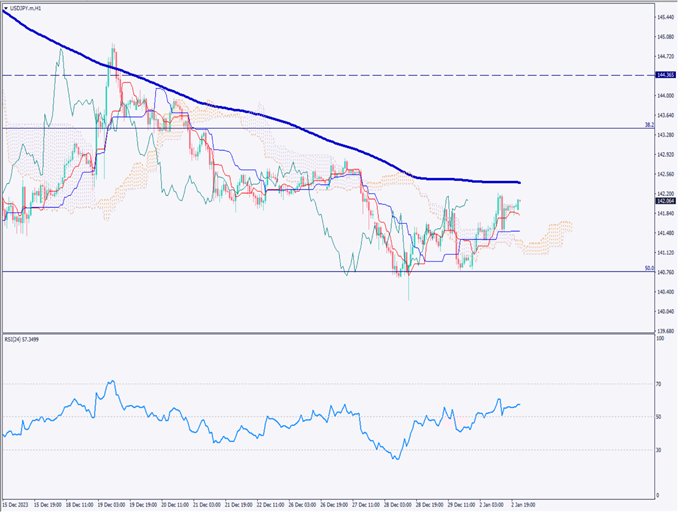
Task: Click the RSI line's lowest trough
Action: point(397,459)
